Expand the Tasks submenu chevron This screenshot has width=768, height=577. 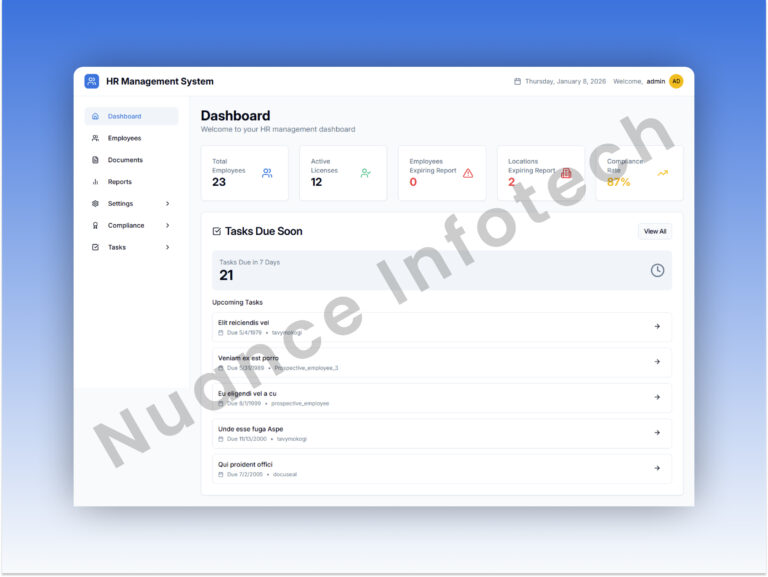(x=167, y=247)
